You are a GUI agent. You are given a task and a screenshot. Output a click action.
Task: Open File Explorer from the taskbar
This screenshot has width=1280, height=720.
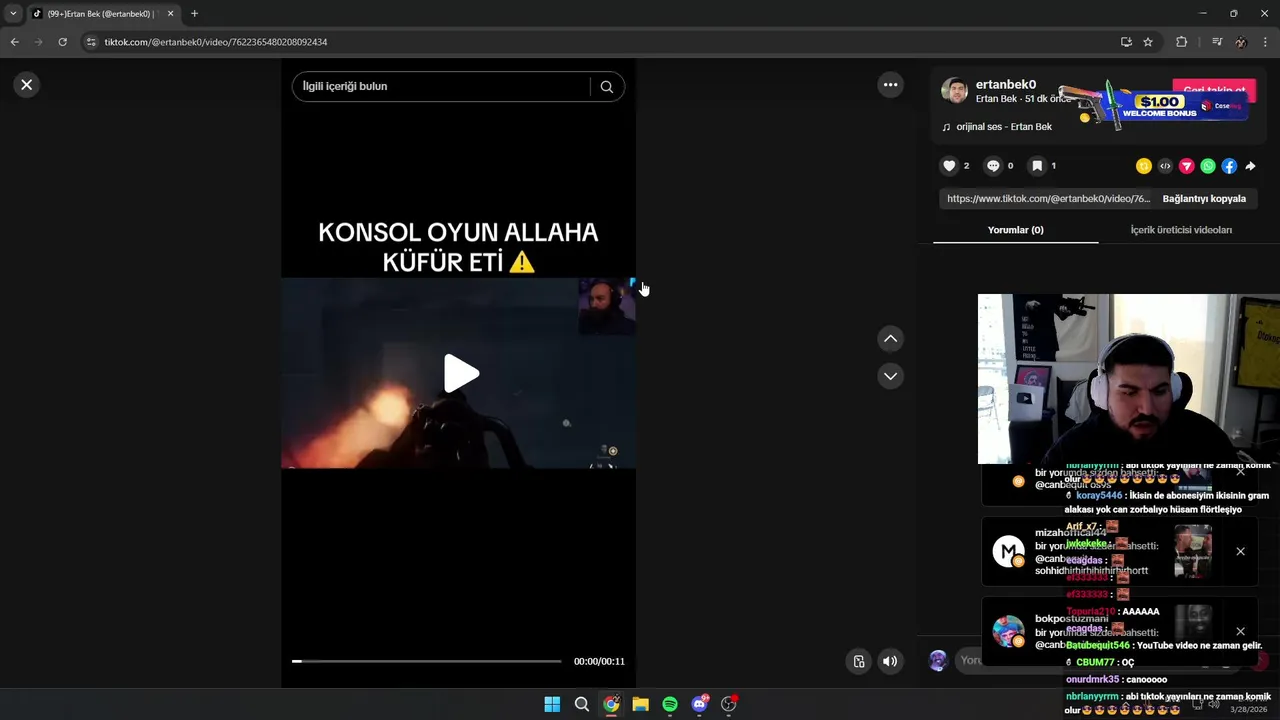(640, 704)
